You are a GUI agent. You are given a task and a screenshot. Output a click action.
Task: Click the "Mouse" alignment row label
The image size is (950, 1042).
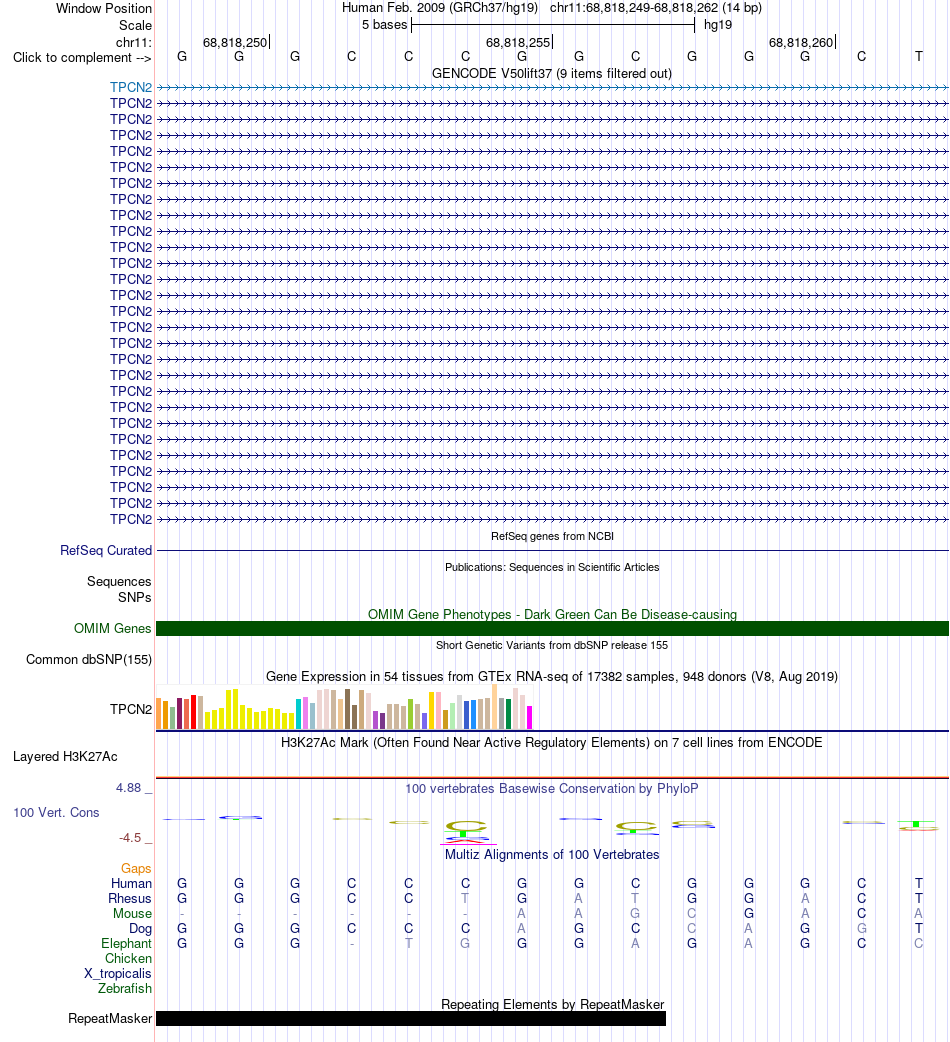point(132,914)
